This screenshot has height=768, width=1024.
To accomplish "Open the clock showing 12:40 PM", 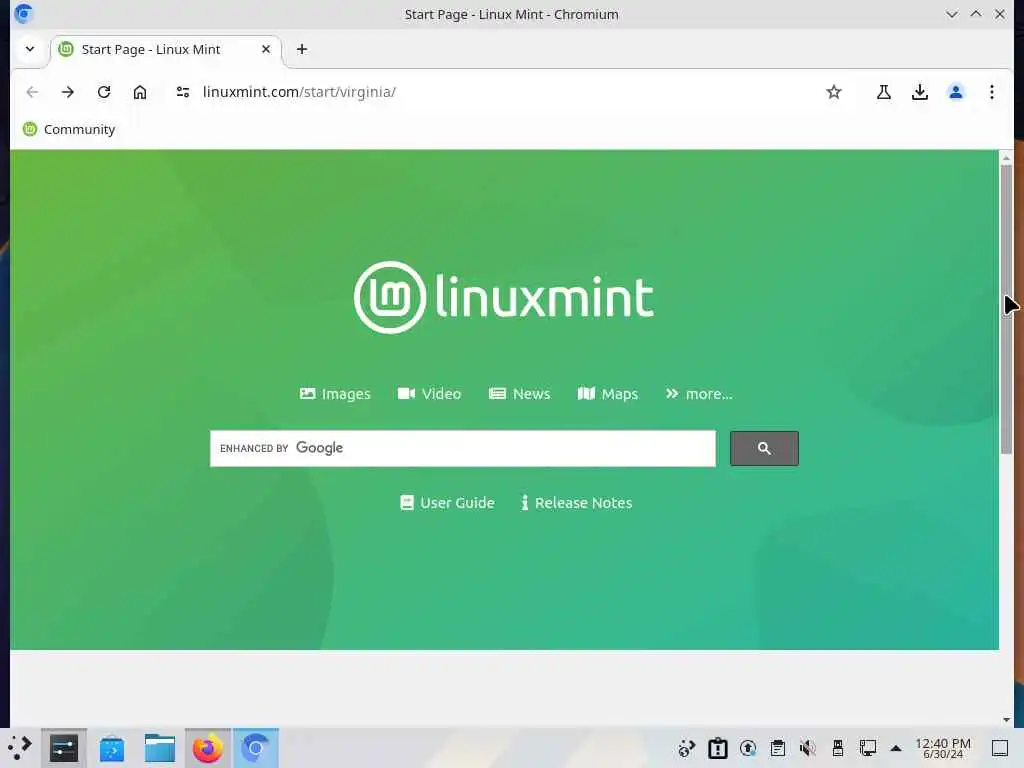I will (x=943, y=748).
